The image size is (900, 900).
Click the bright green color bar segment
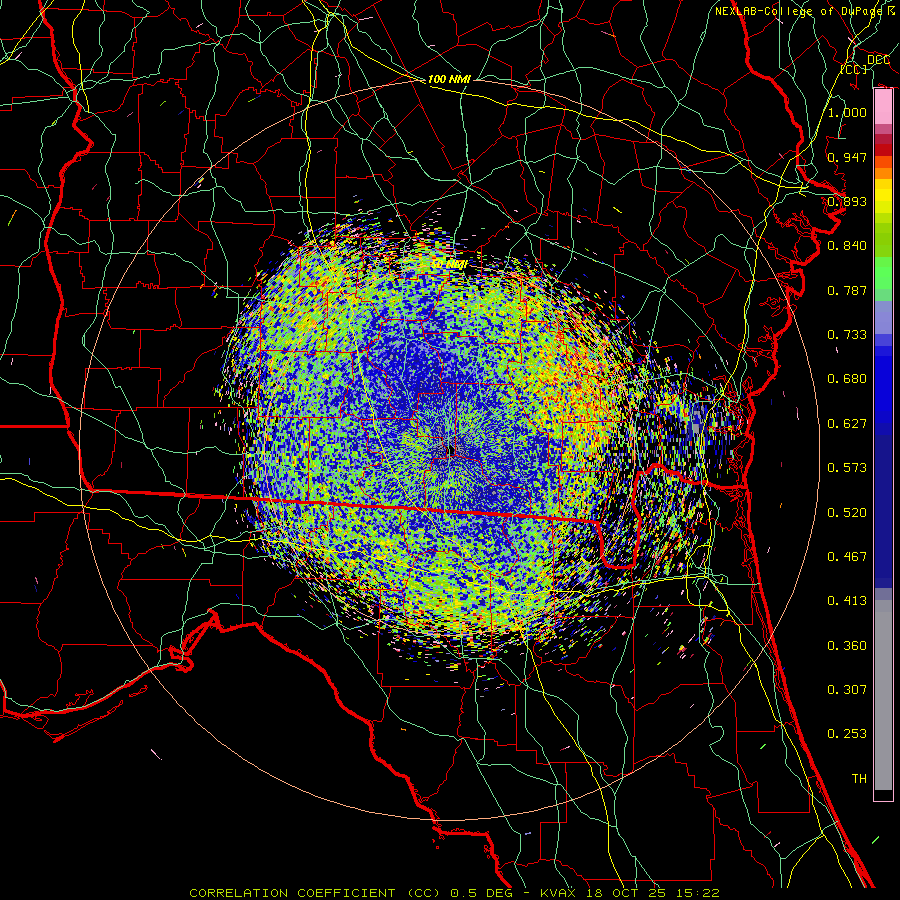pyautogui.click(x=883, y=273)
